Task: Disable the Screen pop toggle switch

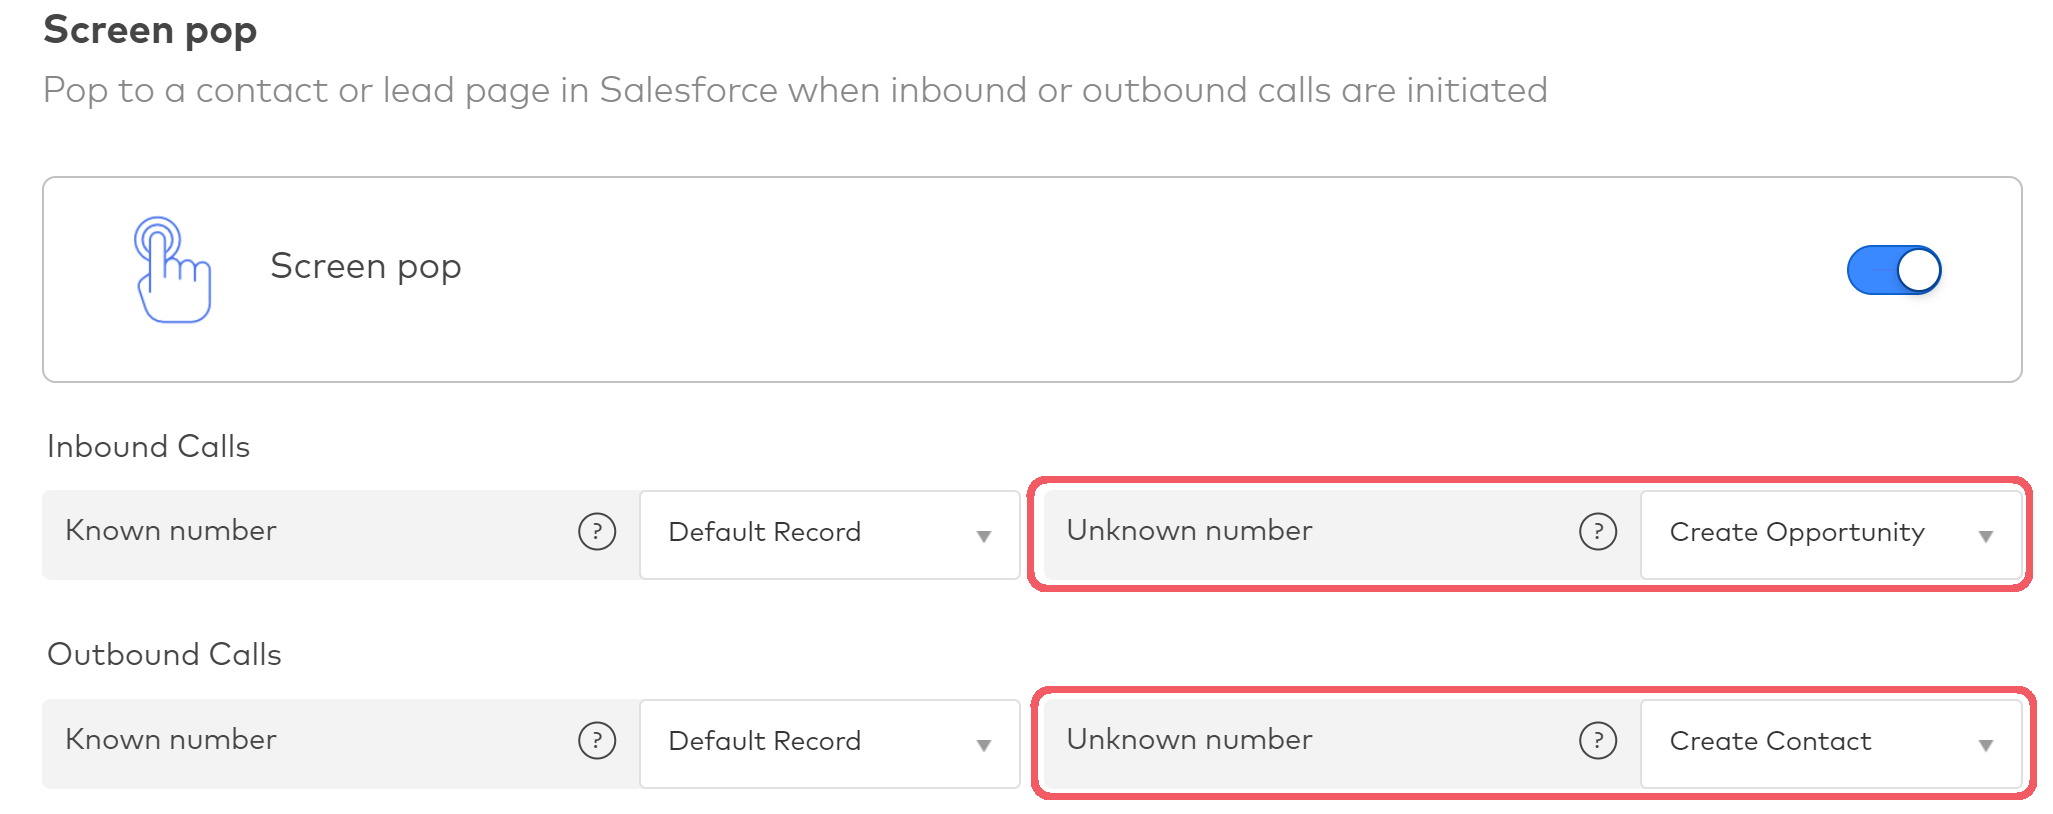Action: click(x=1893, y=270)
